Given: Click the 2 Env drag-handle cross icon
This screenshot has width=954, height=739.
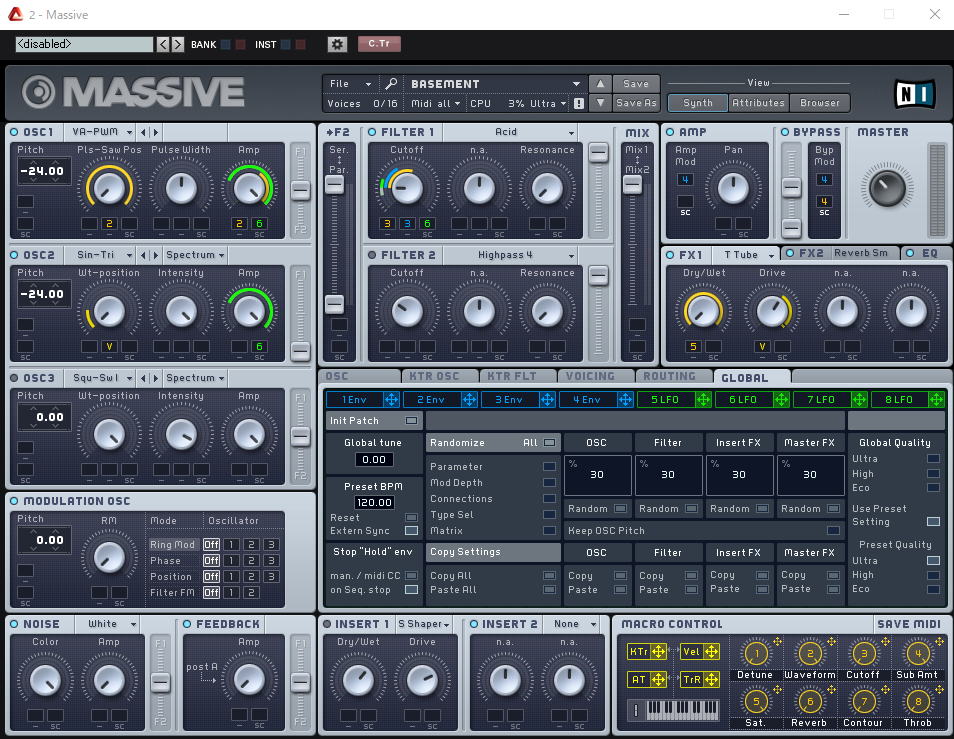Looking at the screenshot, I should pyautogui.click(x=469, y=400).
